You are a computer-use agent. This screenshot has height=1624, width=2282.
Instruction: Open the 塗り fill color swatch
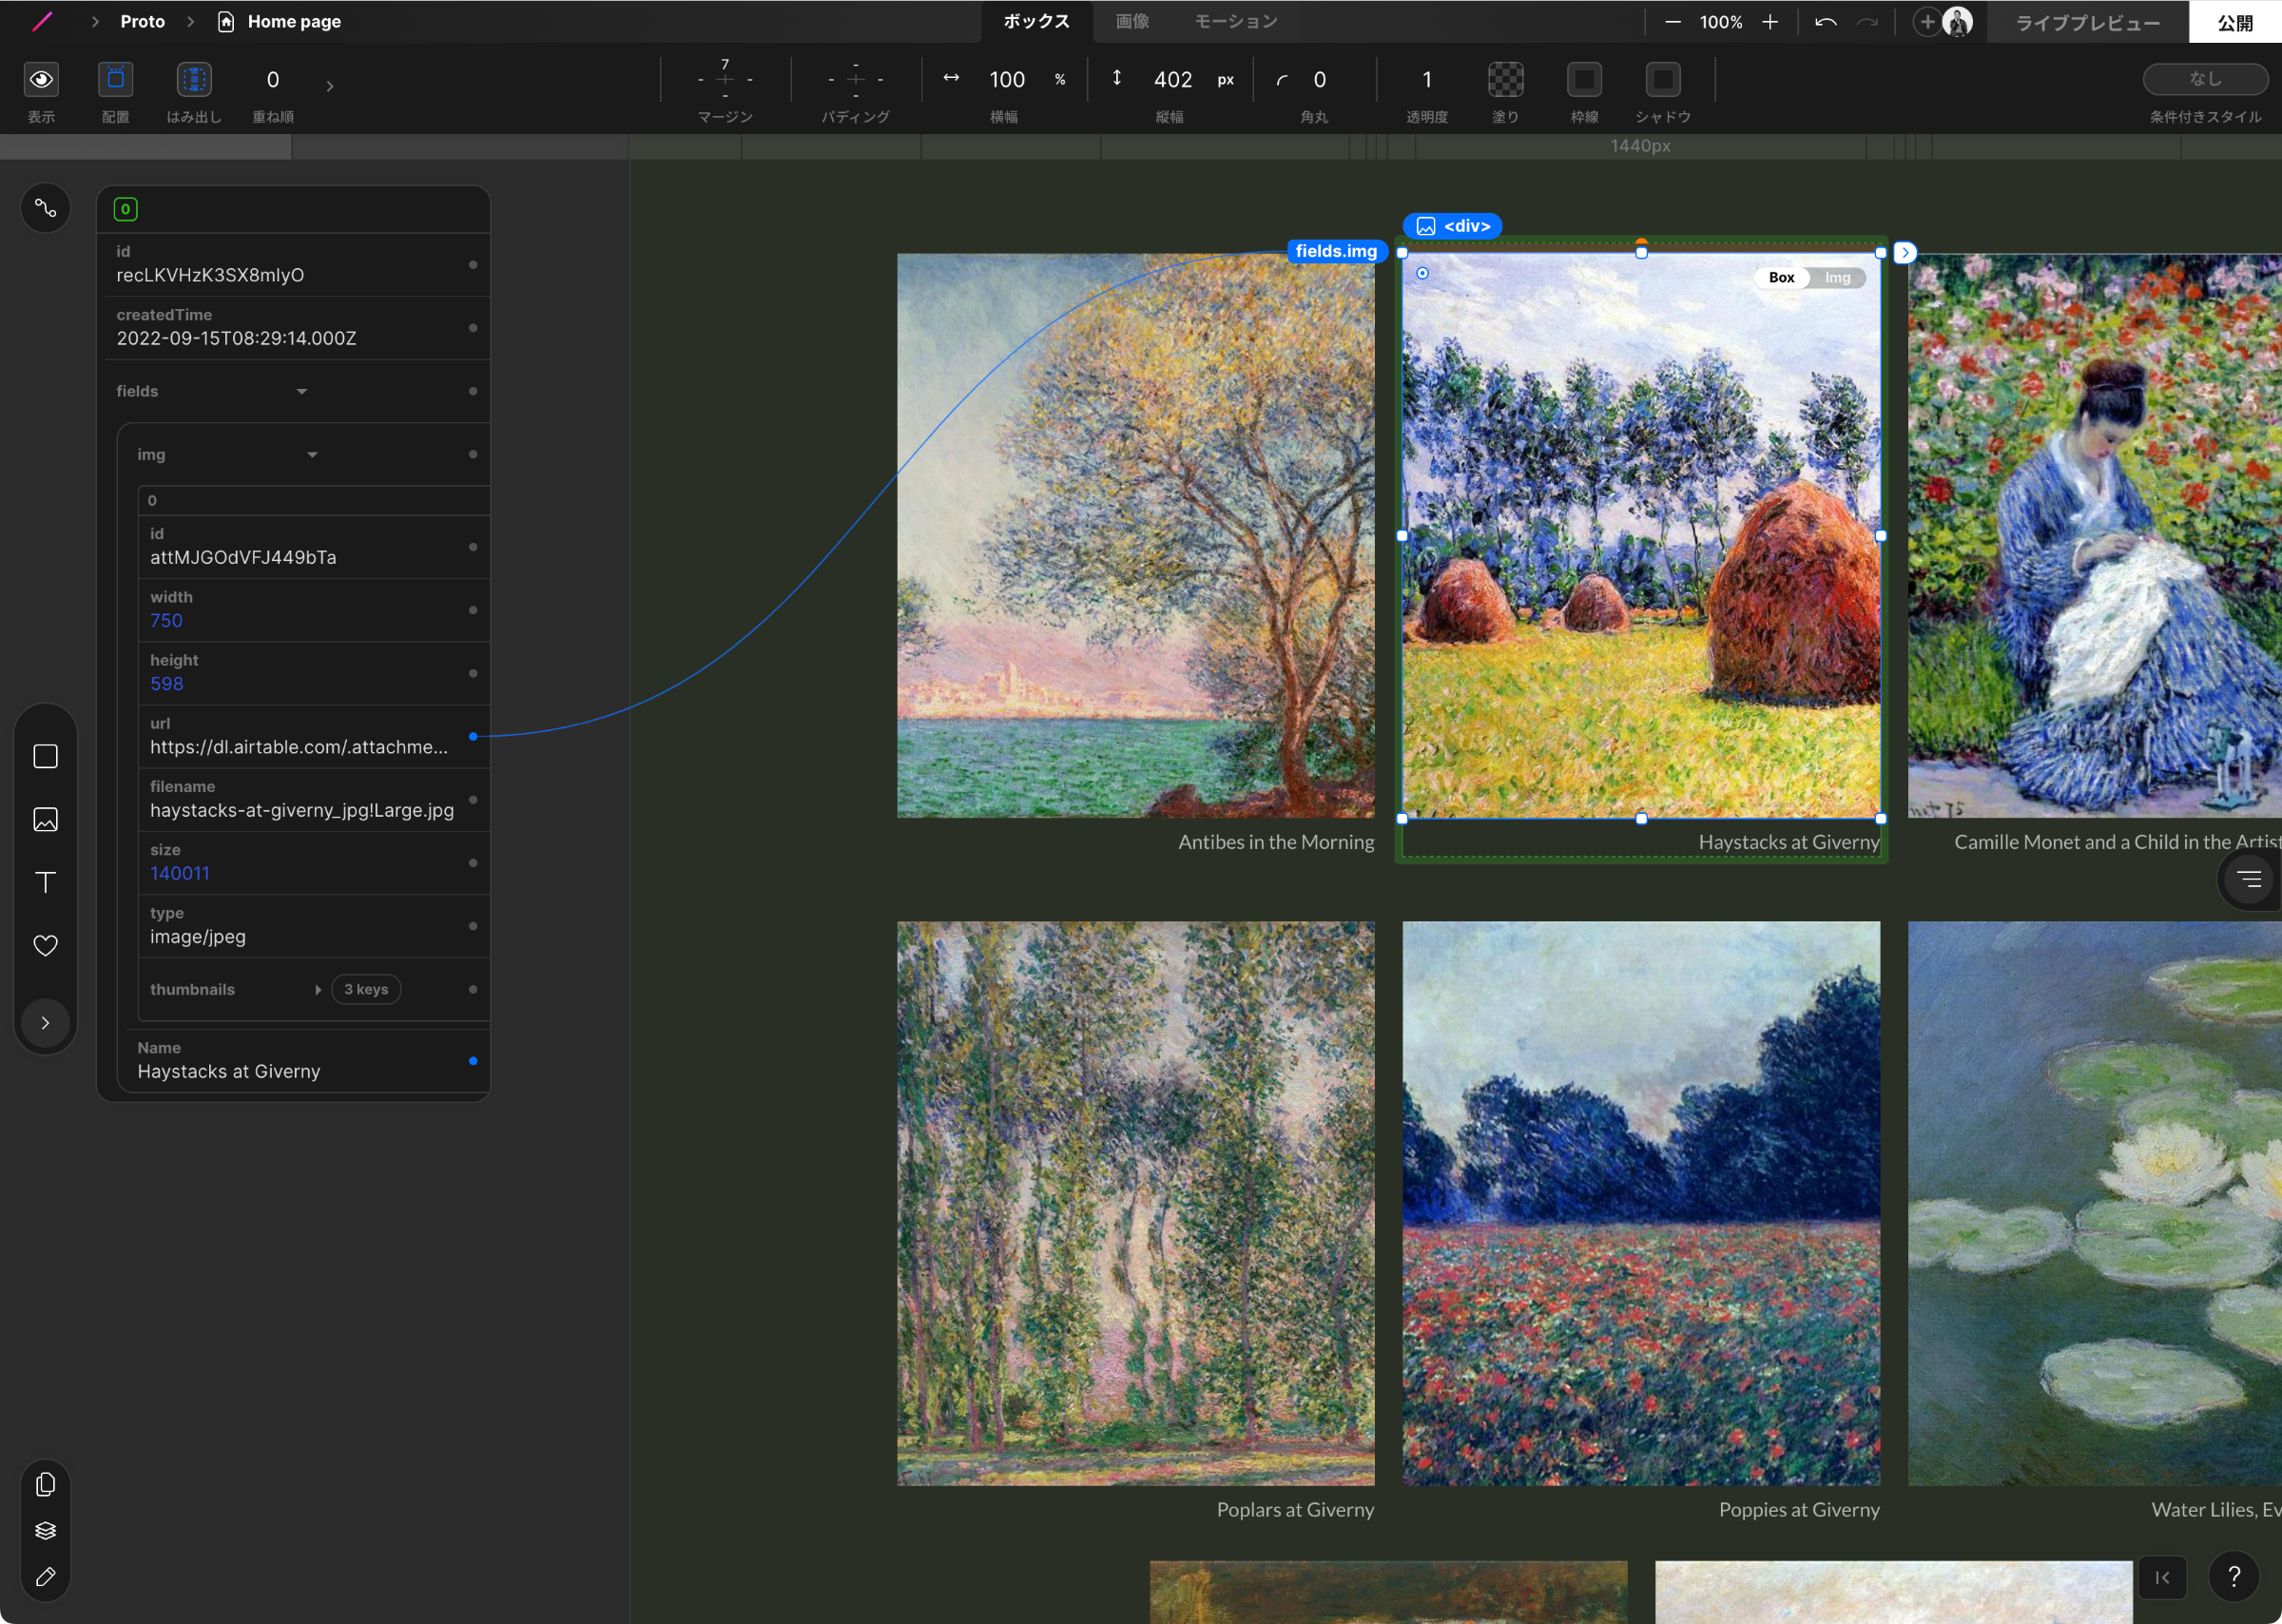pos(1505,79)
